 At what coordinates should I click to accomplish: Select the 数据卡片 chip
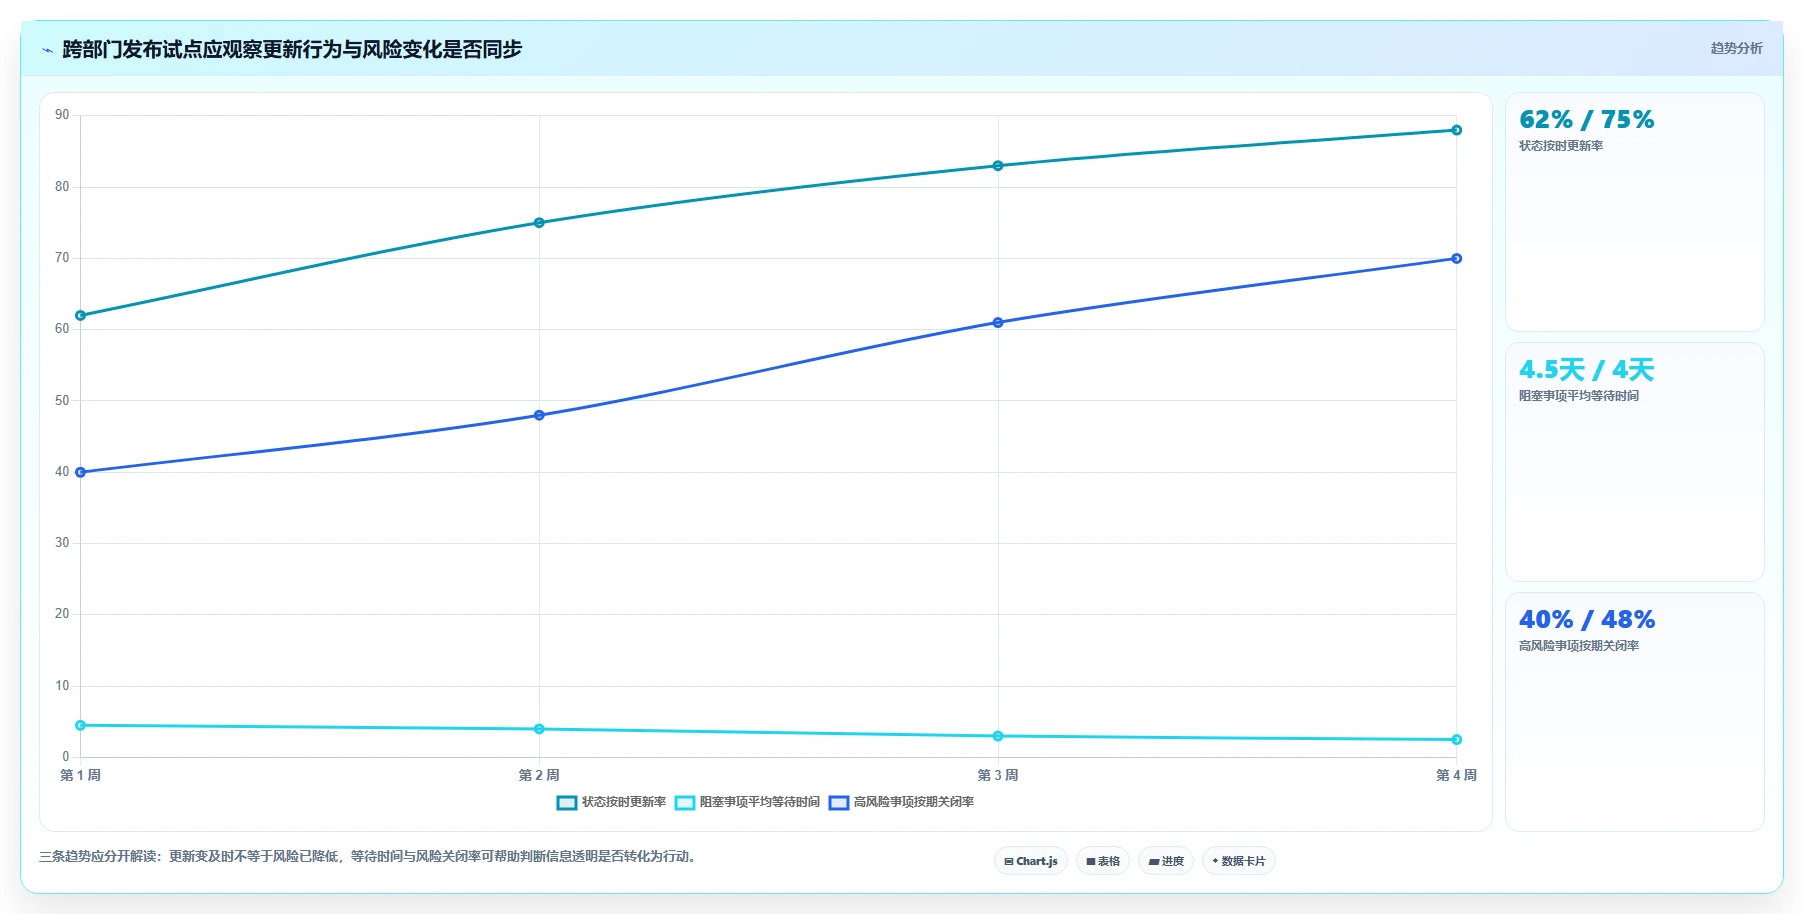1239,861
